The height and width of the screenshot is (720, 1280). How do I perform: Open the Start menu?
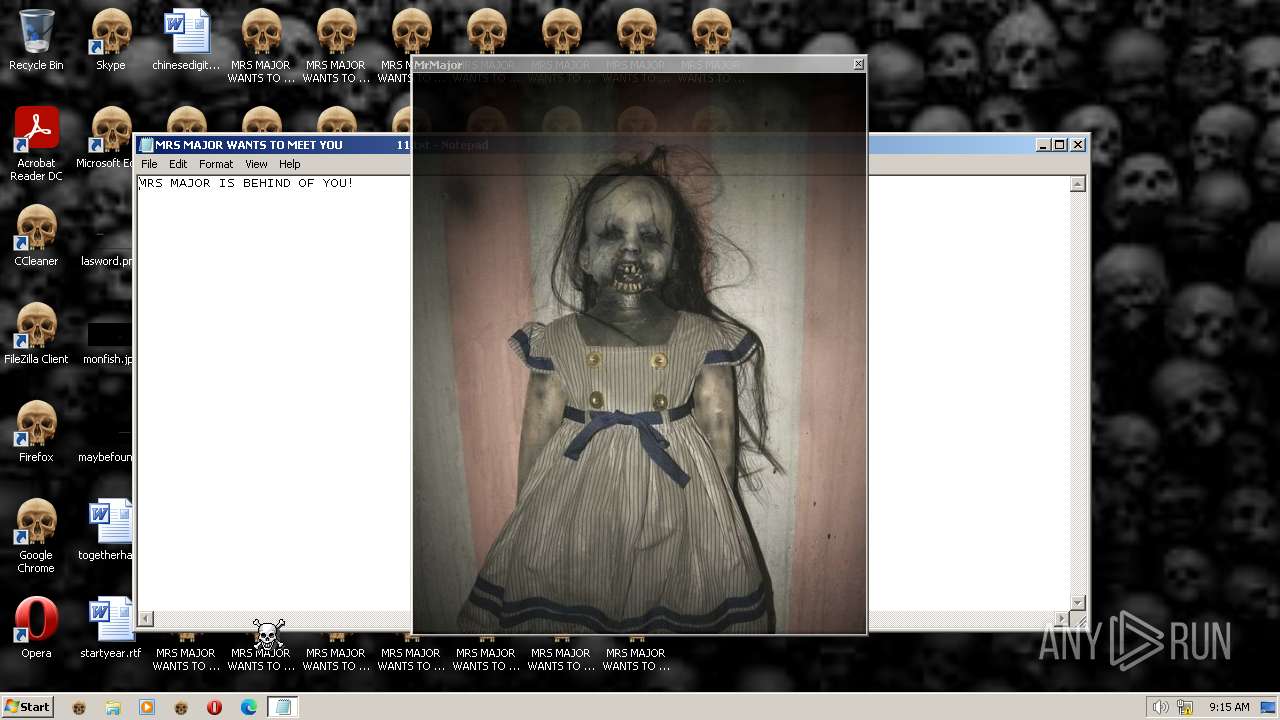tap(27, 707)
